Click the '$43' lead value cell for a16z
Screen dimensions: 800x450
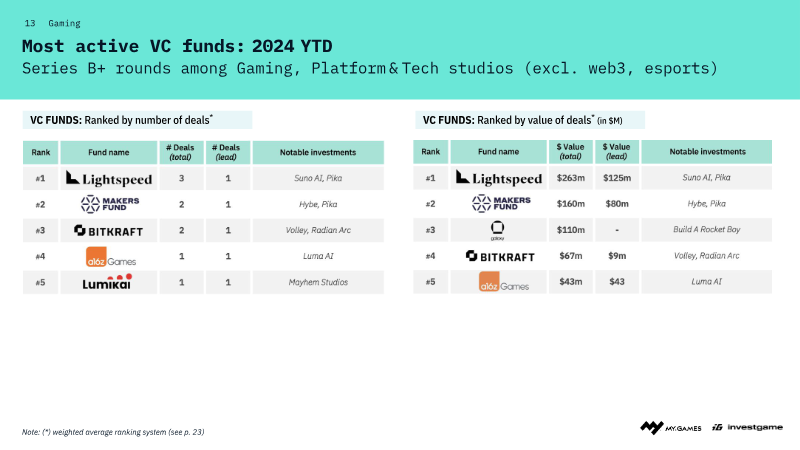(617, 282)
